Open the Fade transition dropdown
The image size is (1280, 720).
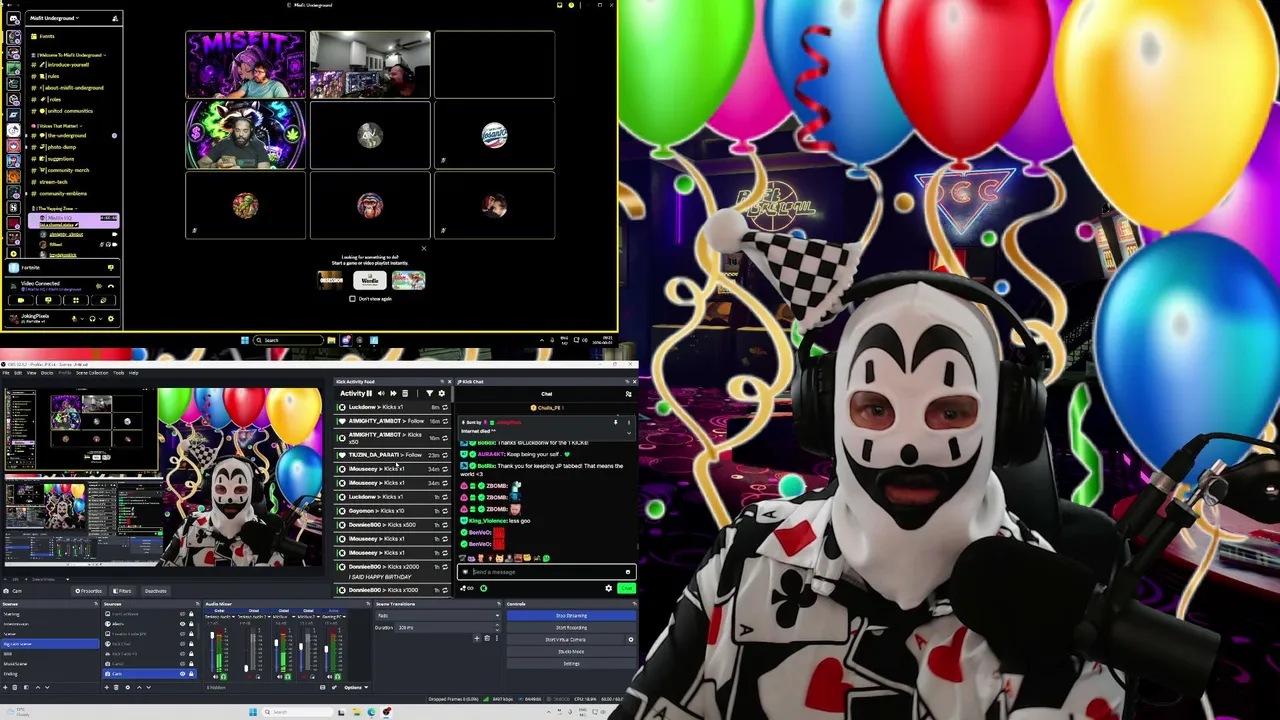point(437,616)
